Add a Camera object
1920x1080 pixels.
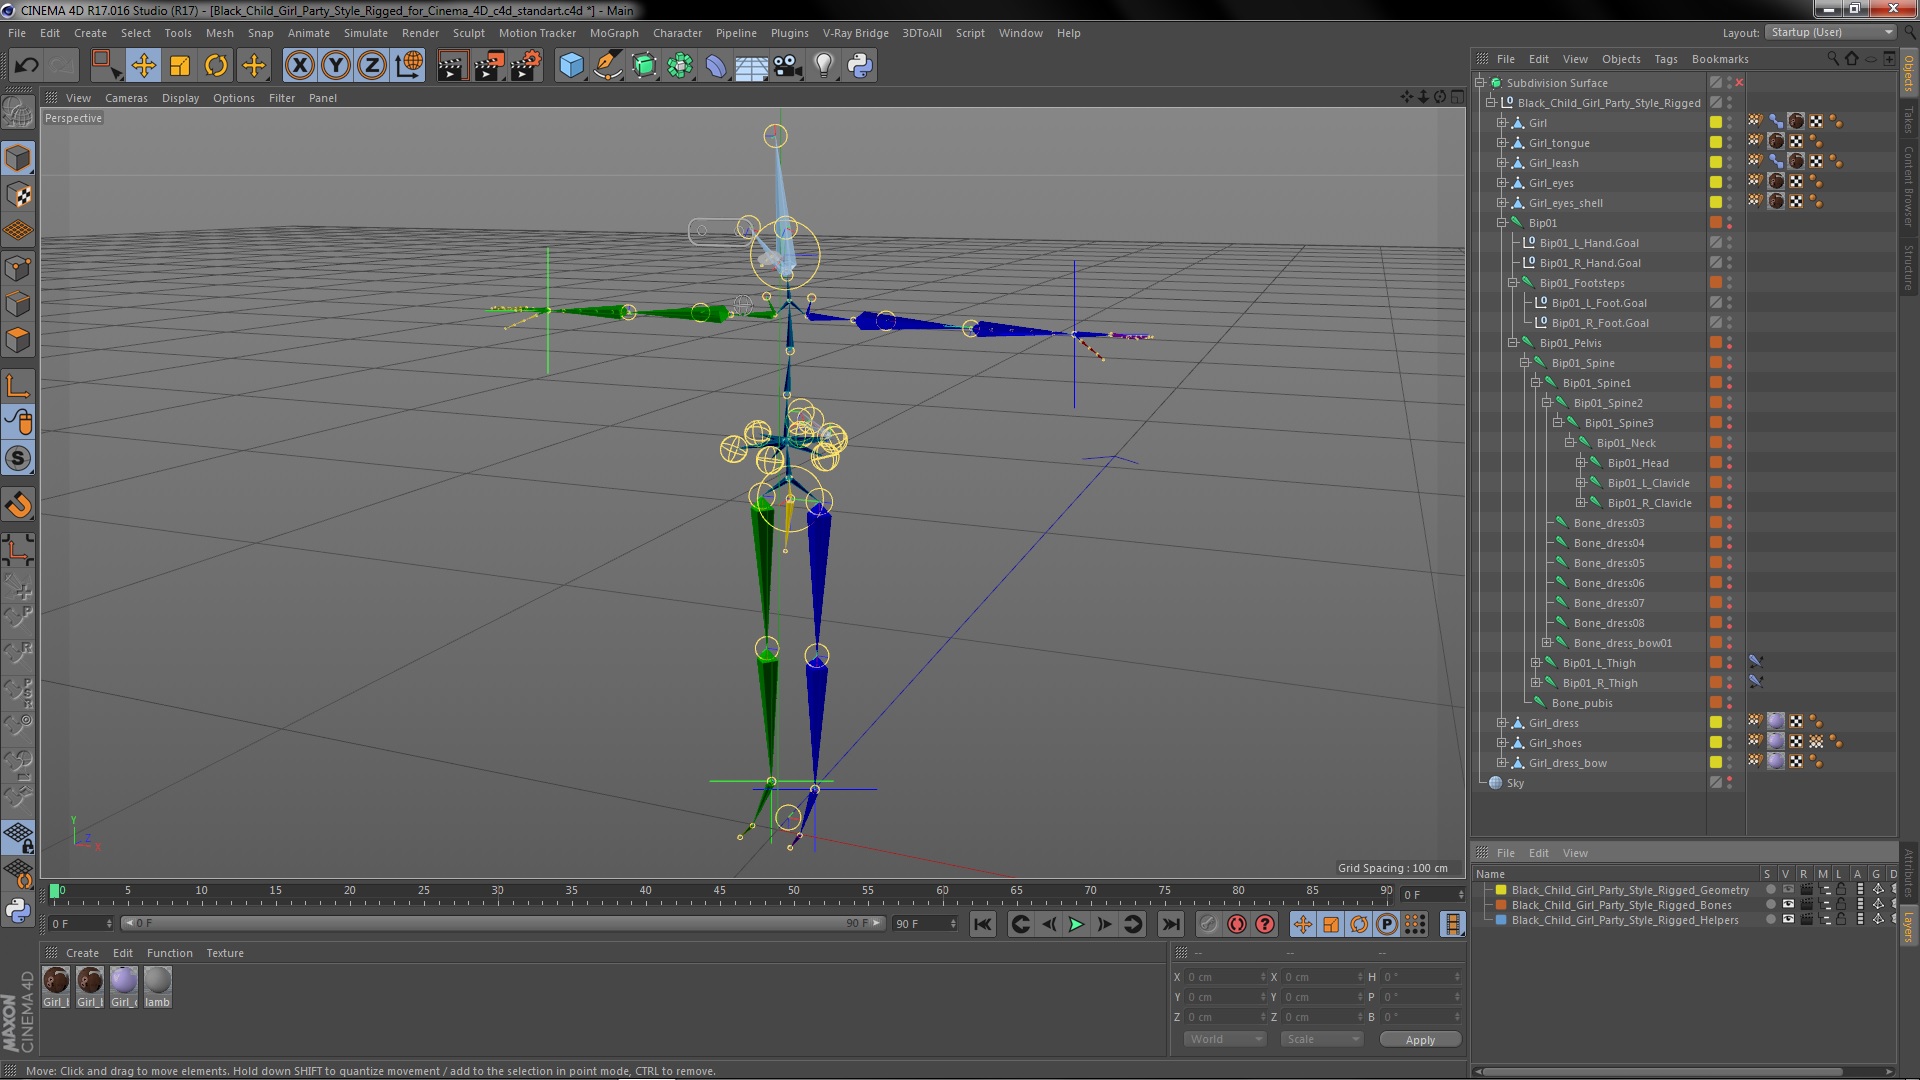point(788,66)
